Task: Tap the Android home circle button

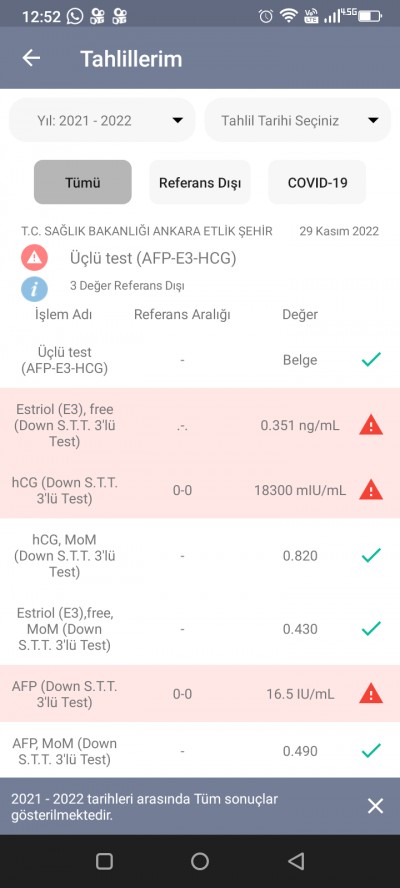Action: [x=199, y=861]
